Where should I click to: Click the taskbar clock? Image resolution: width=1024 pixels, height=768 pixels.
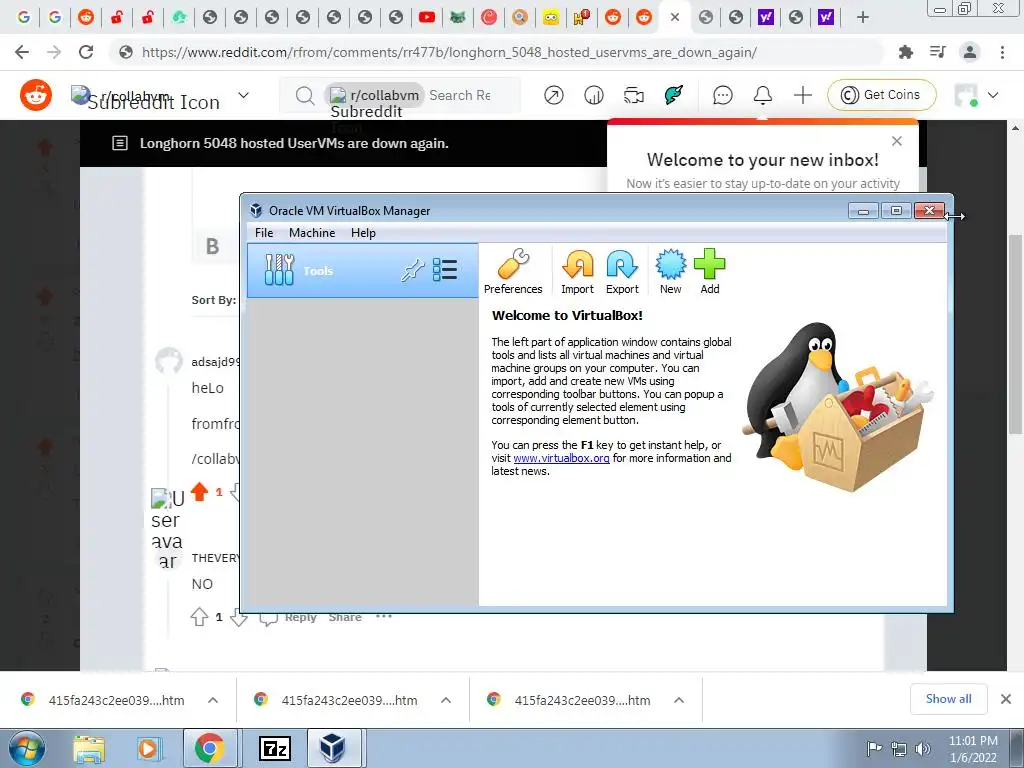click(973, 749)
